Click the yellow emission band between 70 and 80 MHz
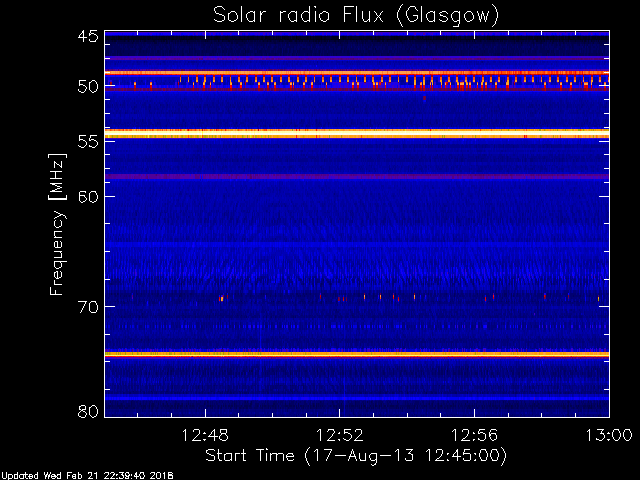Viewport: 640px width, 480px height. 357,354
